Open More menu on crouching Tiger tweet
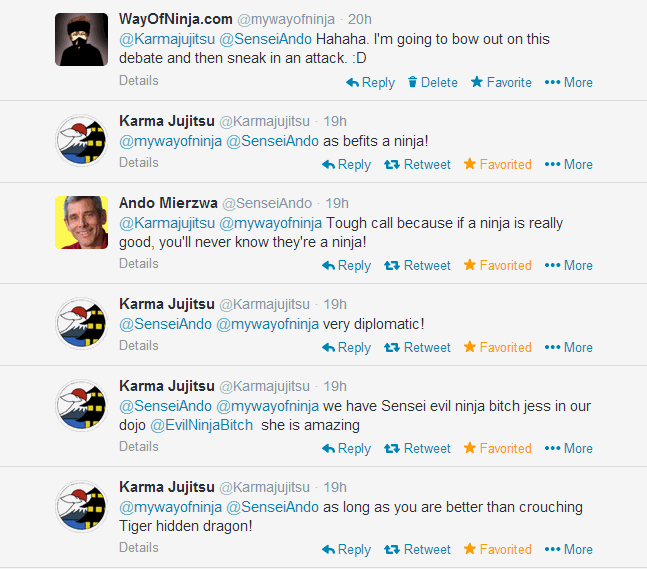 pos(568,550)
